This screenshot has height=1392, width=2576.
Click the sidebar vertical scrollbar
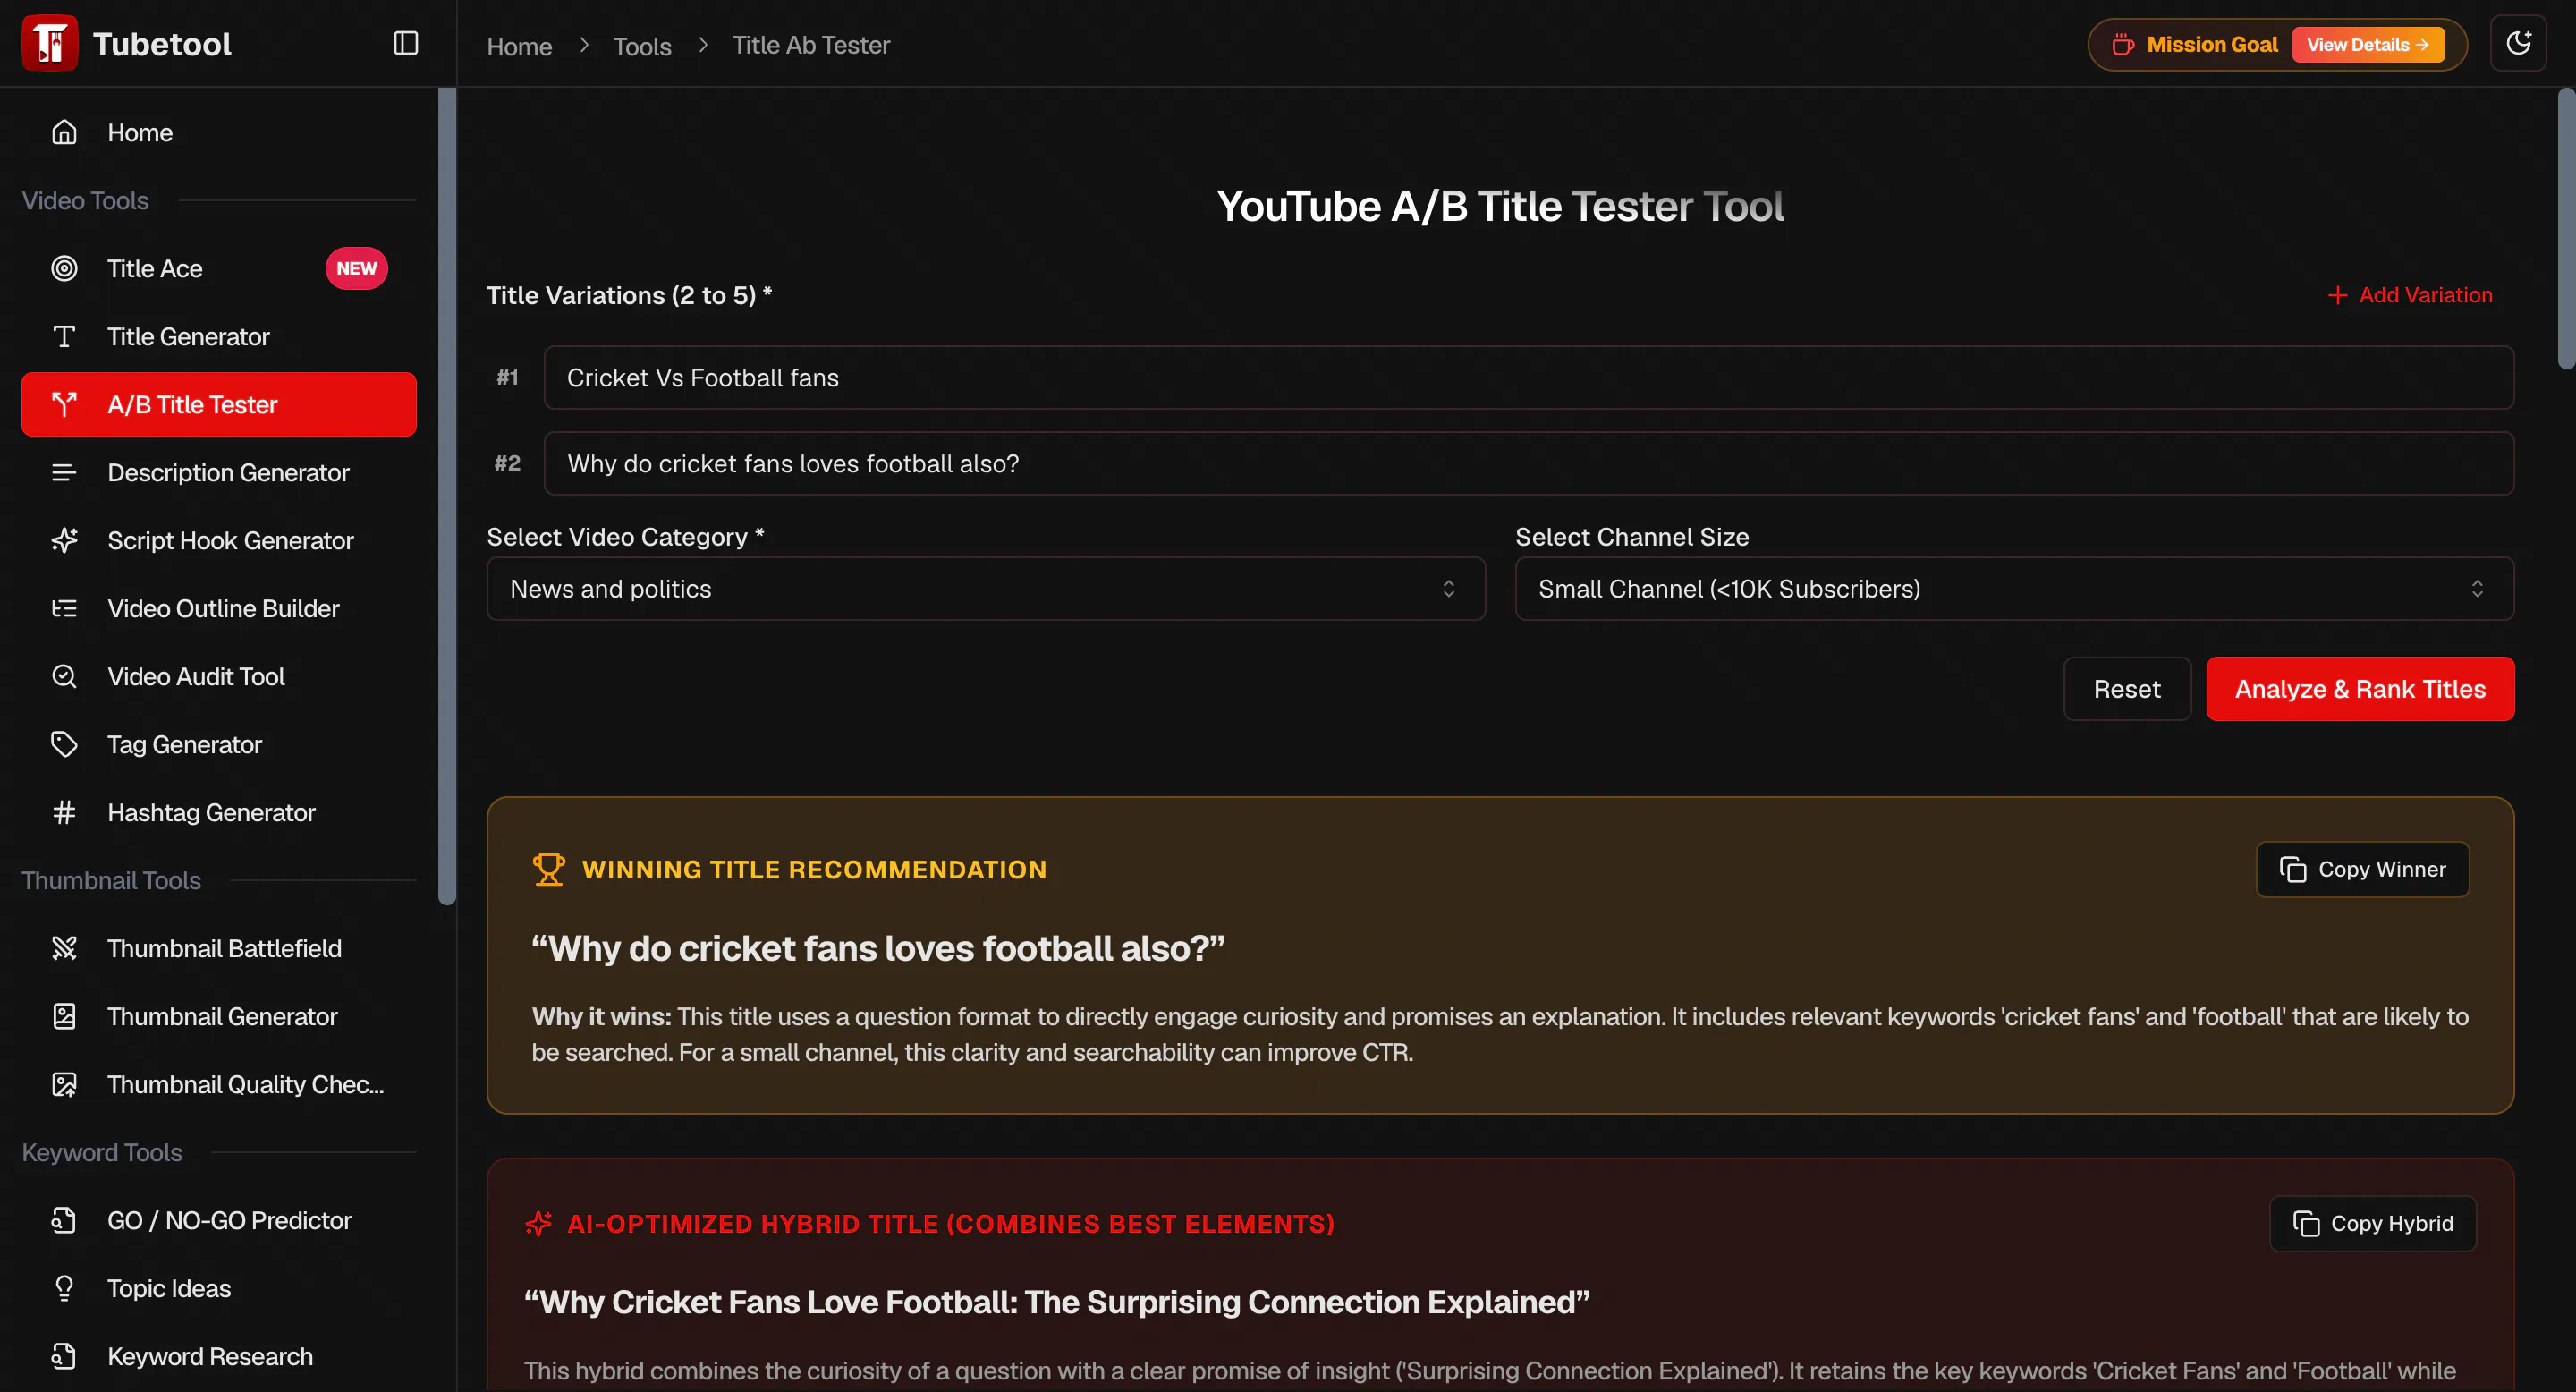(x=447, y=496)
